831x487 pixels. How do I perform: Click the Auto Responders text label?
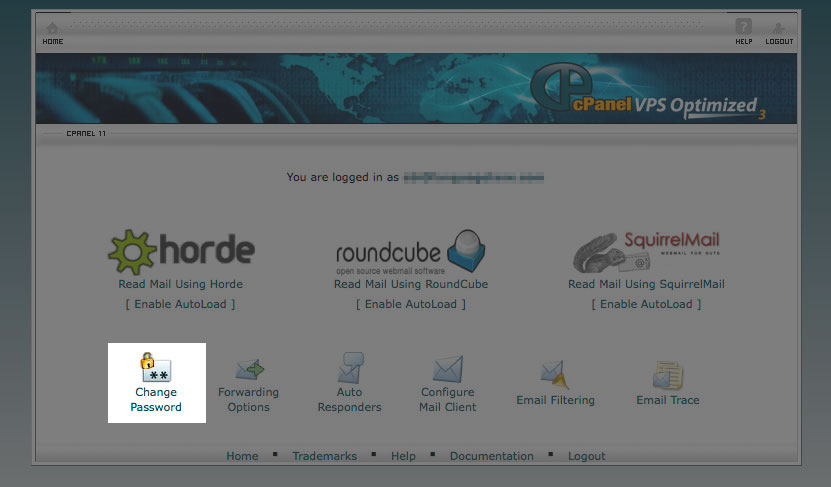pyautogui.click(x=350, y=400)
